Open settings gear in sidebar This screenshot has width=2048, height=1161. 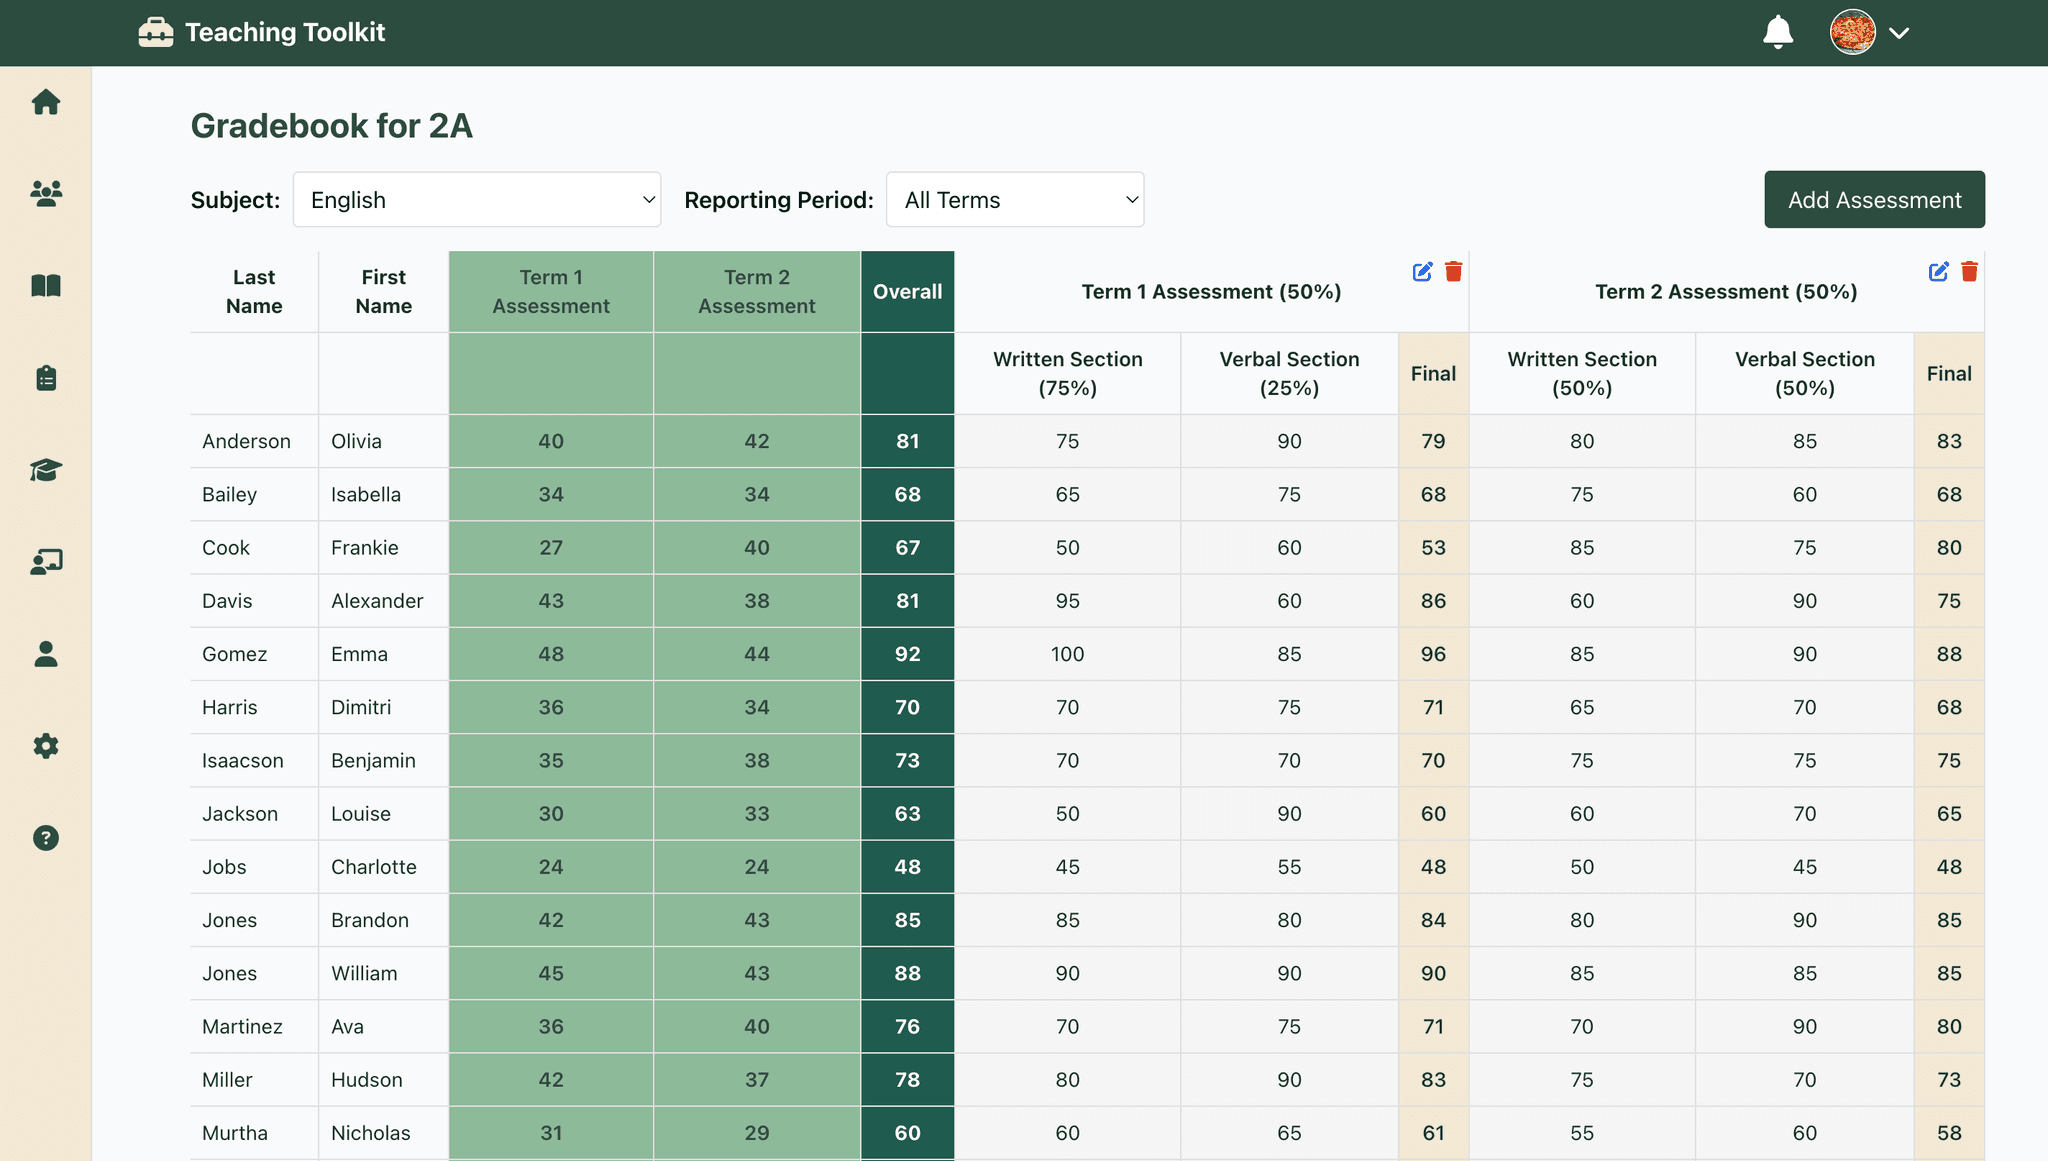[x=46, y=746]
